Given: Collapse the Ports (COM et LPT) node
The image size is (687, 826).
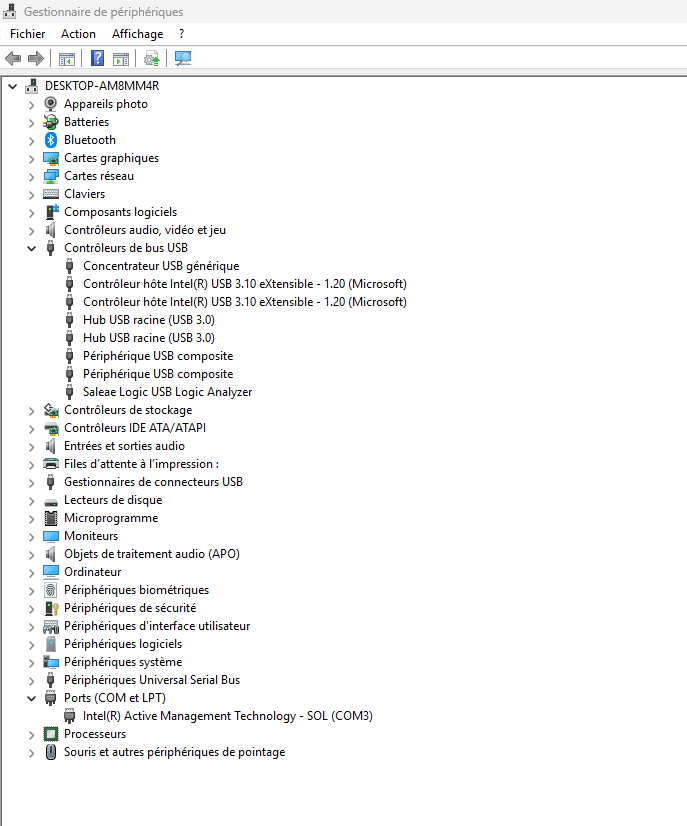Looking at the screenshot, I should click(x=31, y=698).
